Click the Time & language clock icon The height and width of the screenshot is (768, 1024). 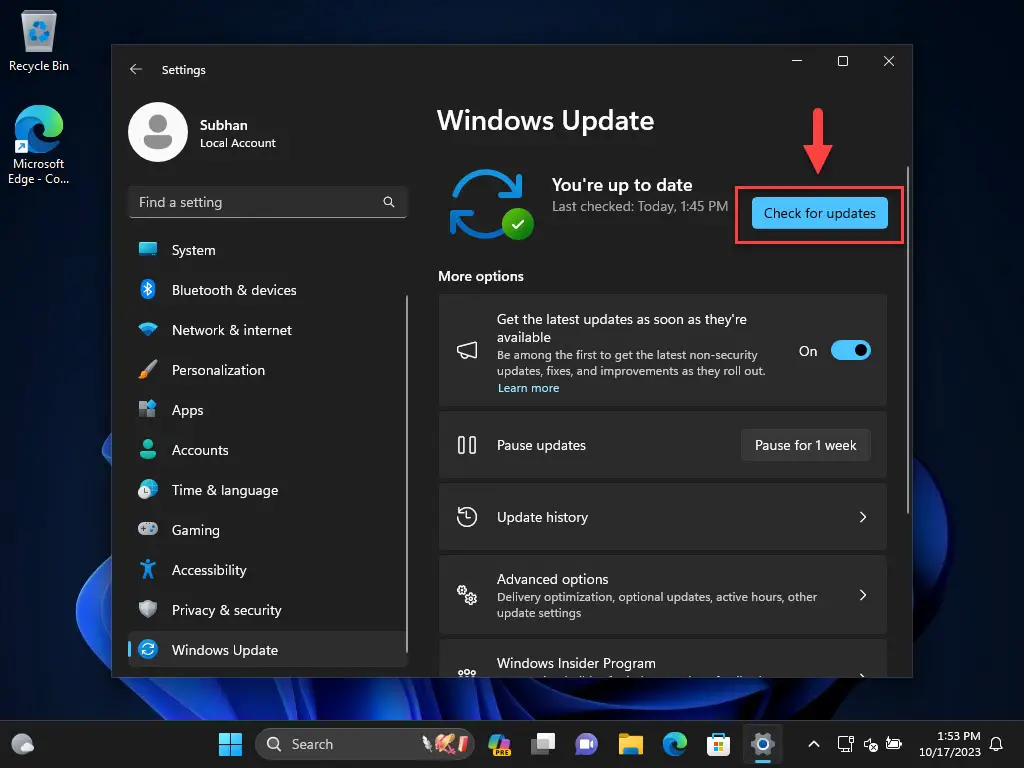tap(148, 489)
